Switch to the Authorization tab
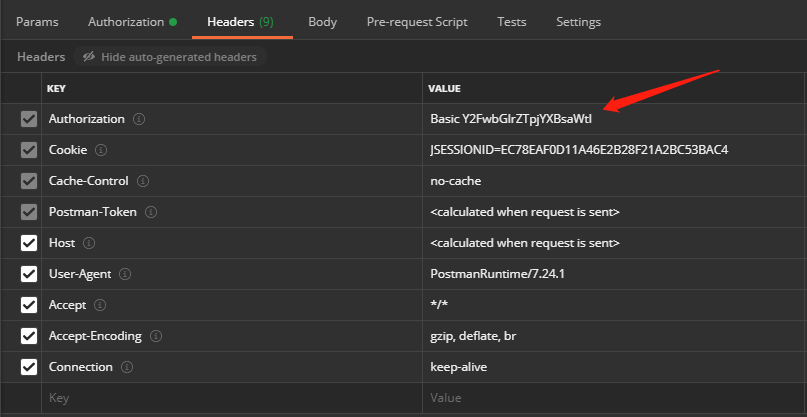 coord(132,22)
